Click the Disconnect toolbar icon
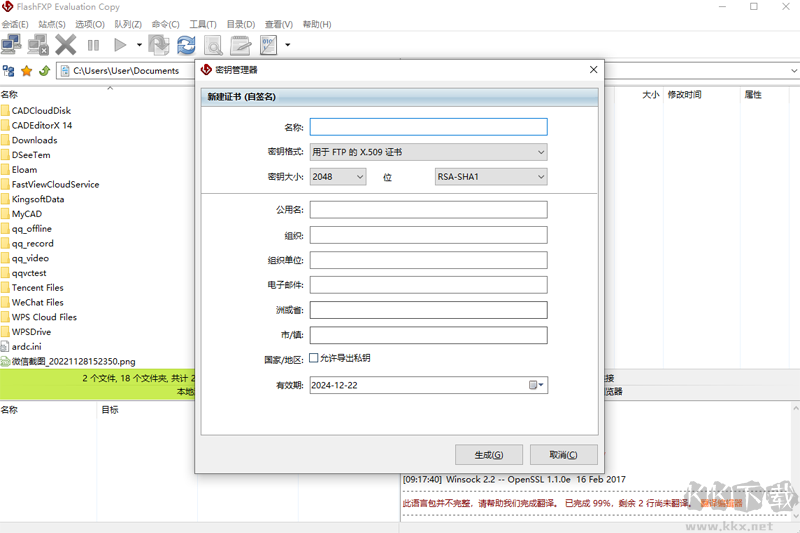800x533 pixels. 38,45
